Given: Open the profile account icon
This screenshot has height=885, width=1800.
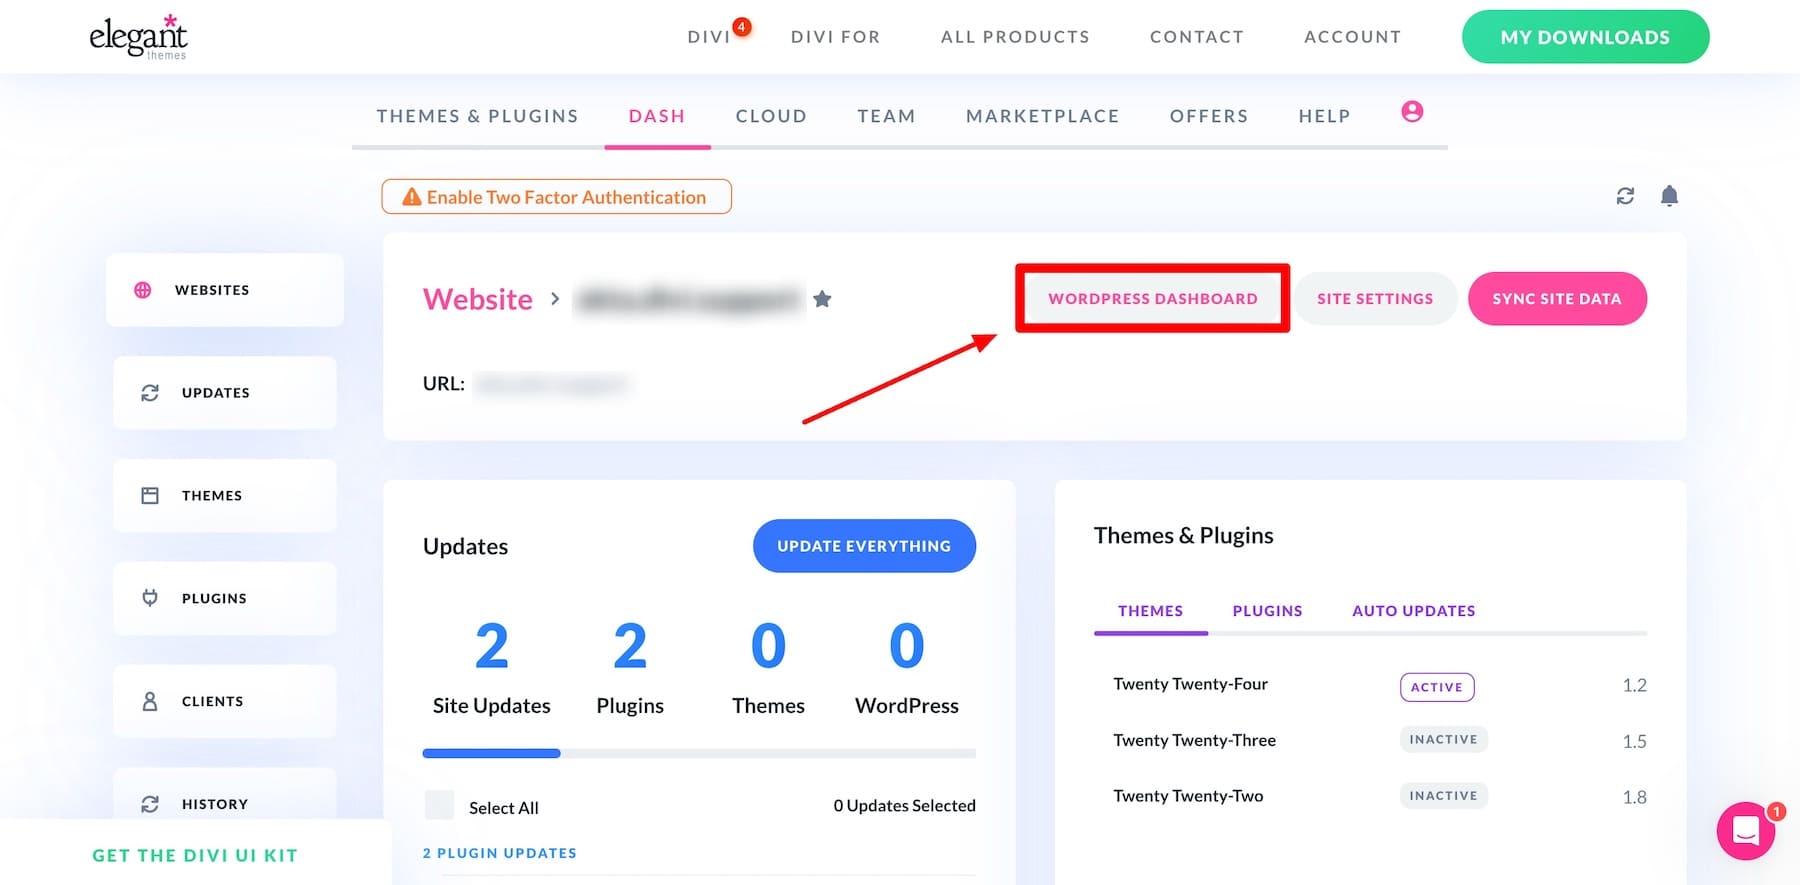Looking at the screenshot, I should point(1412,112).
